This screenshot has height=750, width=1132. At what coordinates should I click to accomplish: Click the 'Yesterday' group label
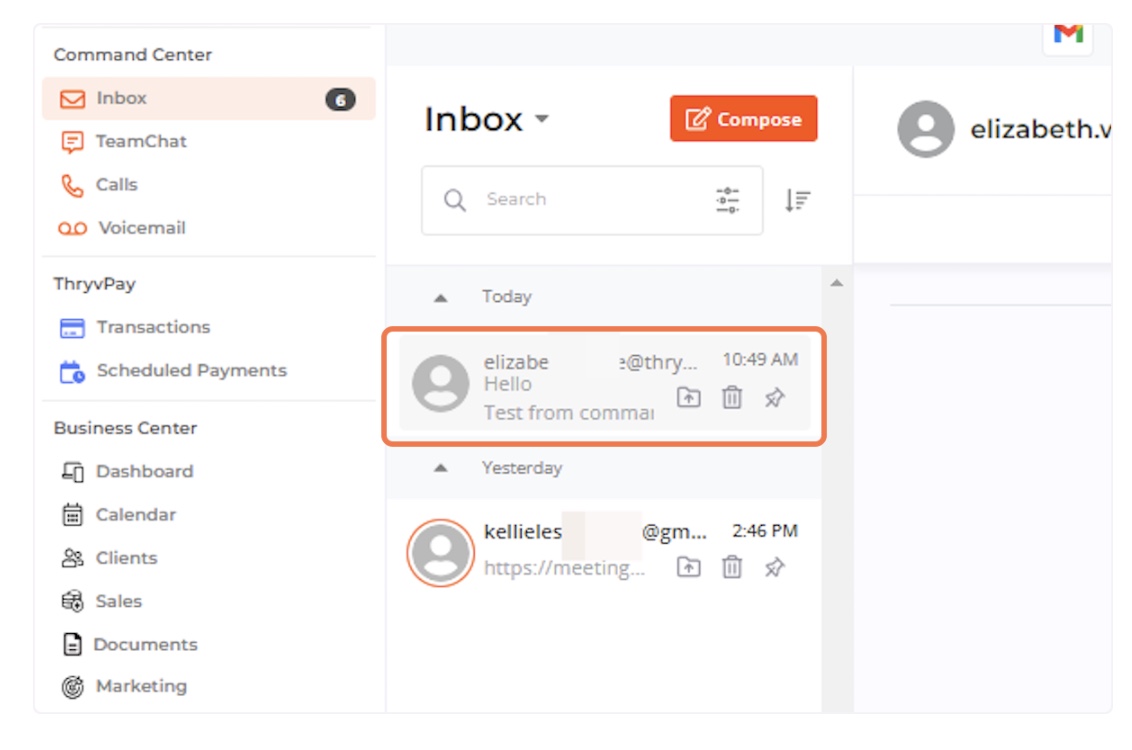522,468
